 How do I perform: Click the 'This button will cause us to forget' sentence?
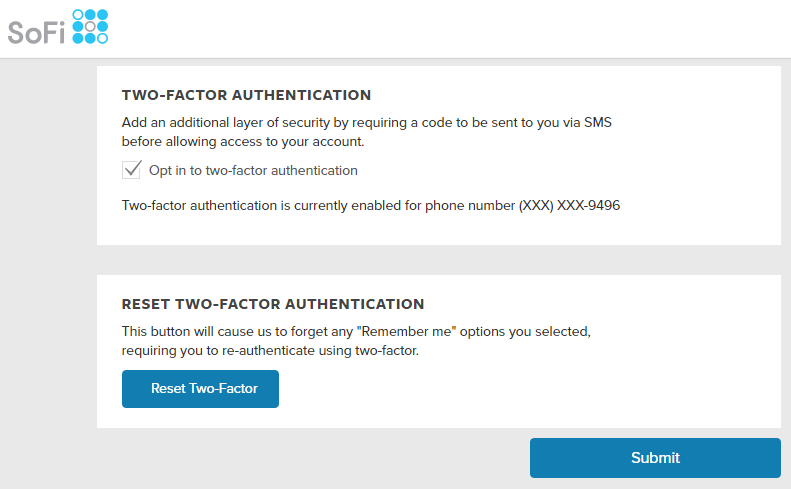(x=356, y=332)
